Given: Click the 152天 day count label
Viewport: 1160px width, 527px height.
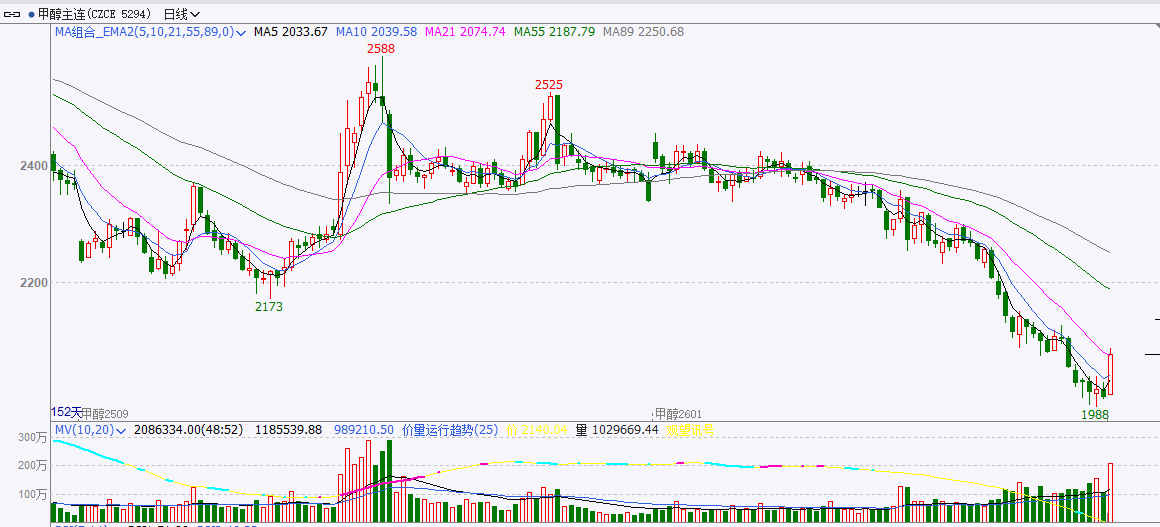Looking at the screenshot, I should (65, 412).
